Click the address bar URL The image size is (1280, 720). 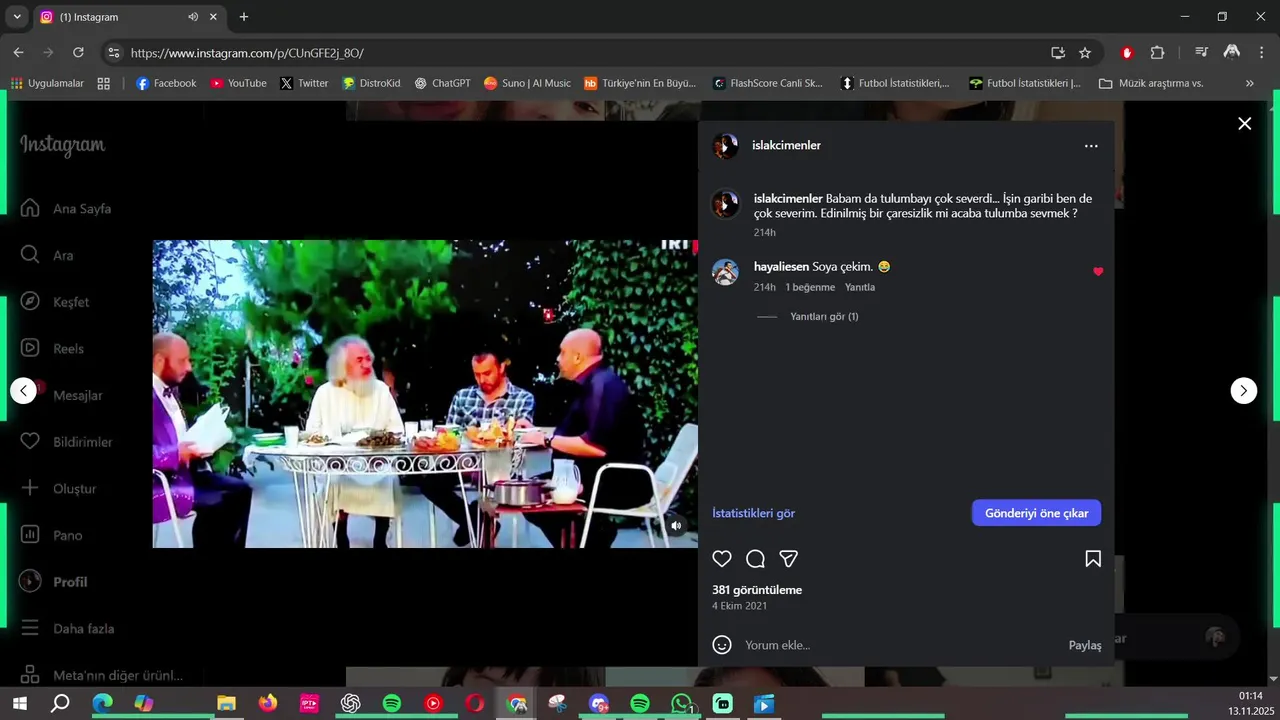[248, 53]
